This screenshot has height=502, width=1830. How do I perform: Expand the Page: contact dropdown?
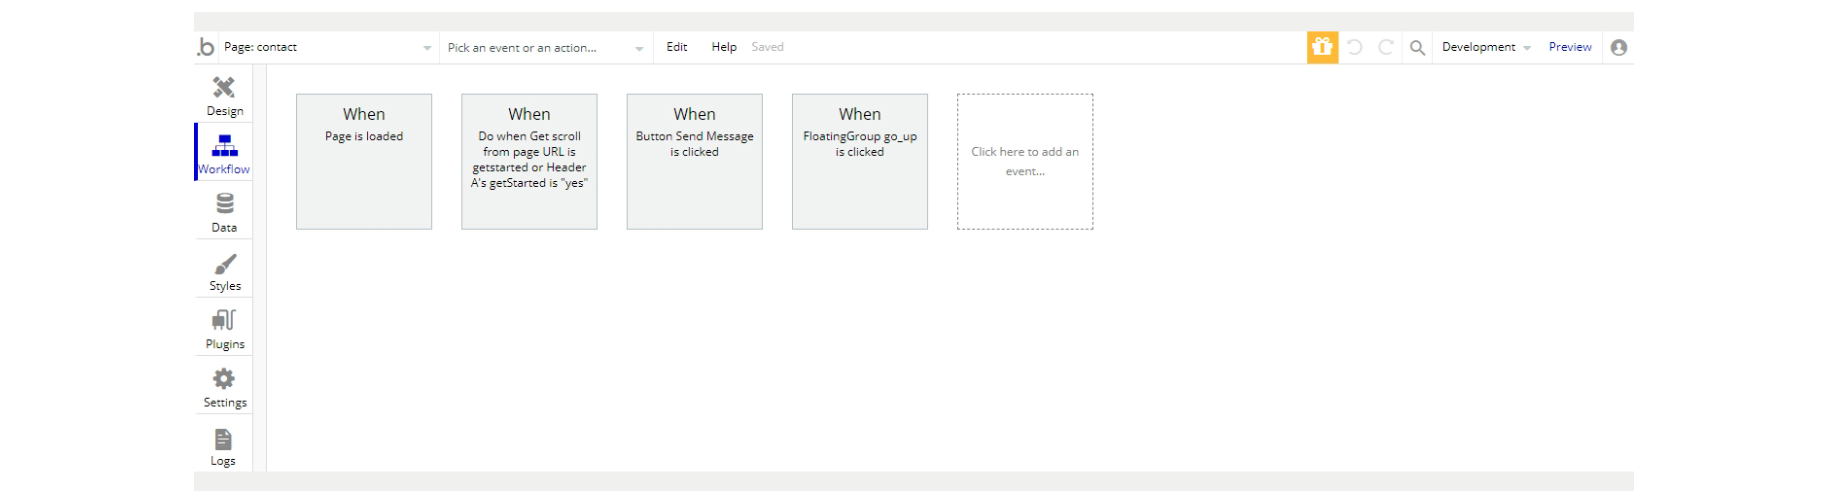(x=327, y=47)
